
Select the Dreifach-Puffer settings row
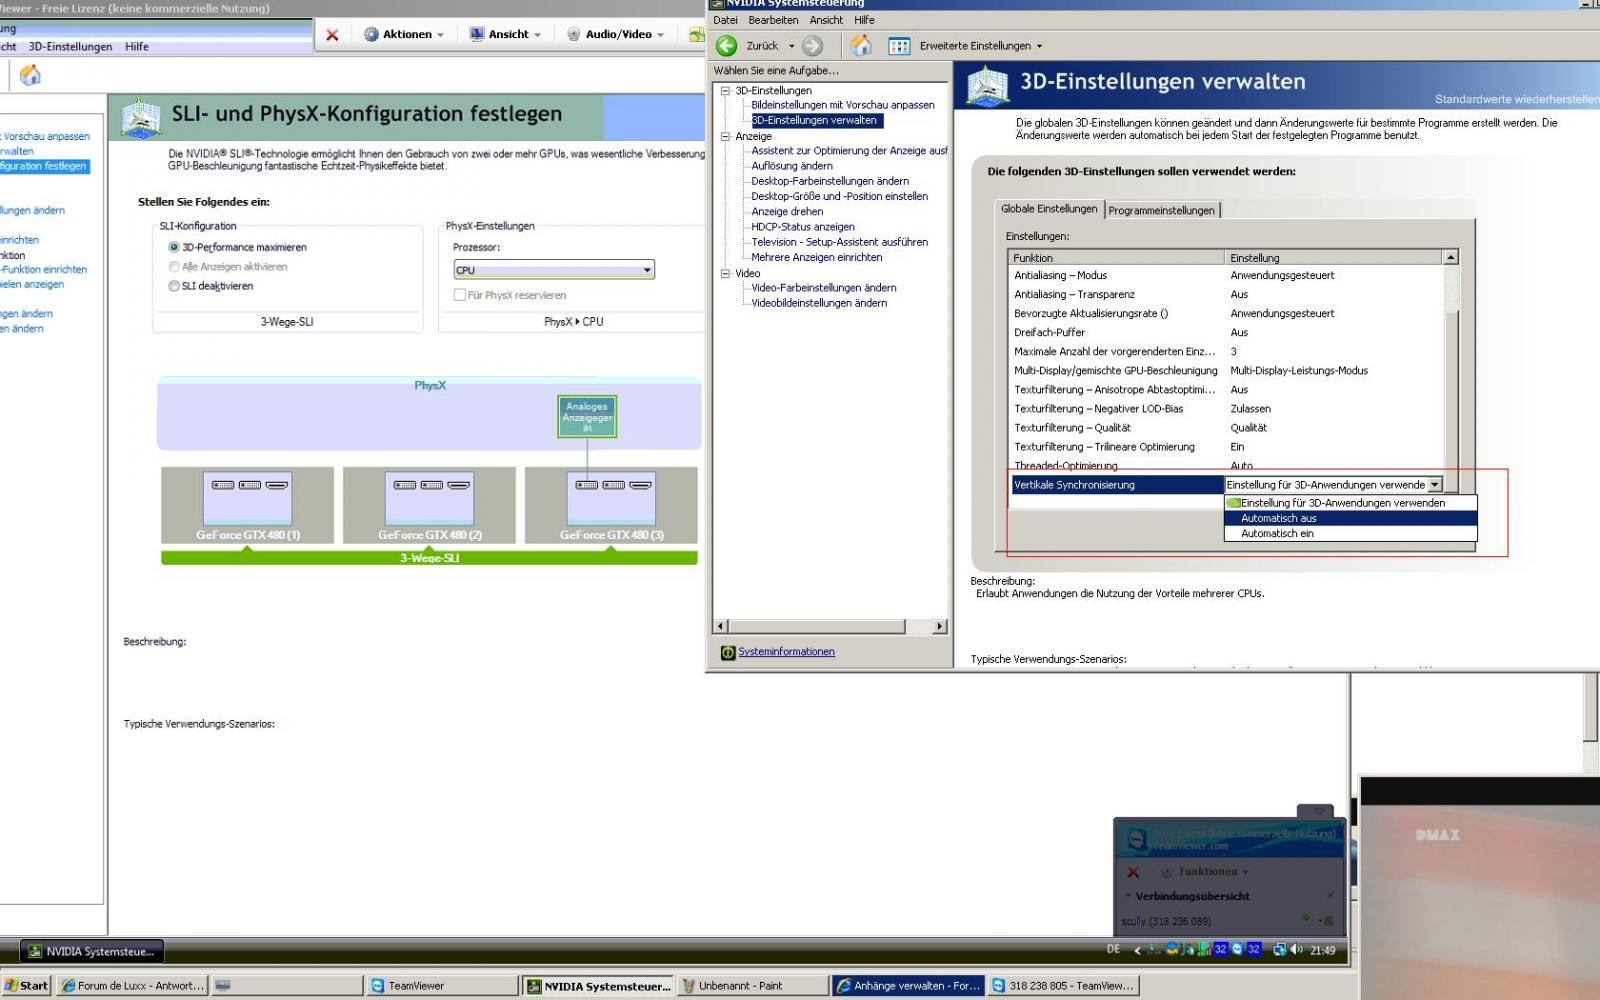[x=1227, y=333]
